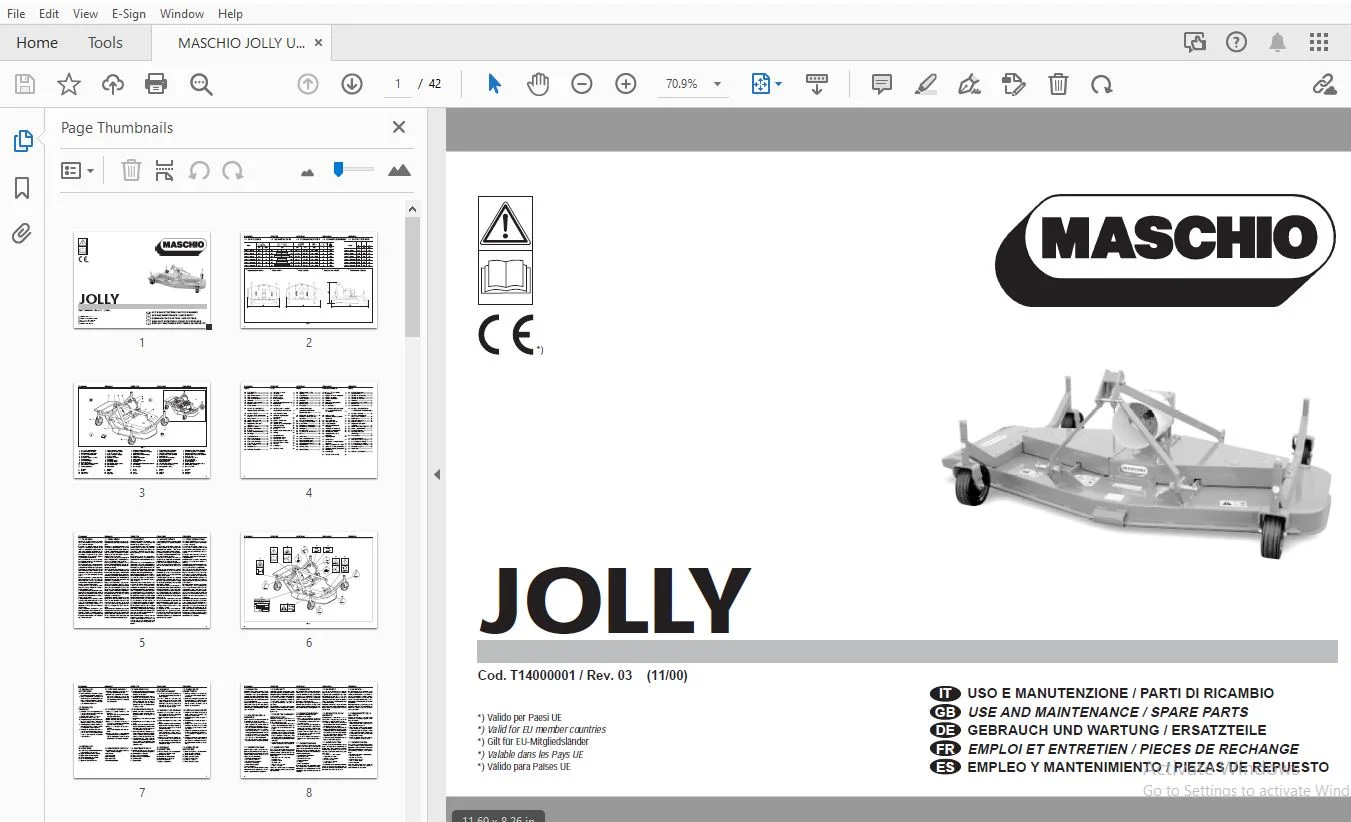Select the MASCHIO JOLLY document tab

click(x=241, y=43)
